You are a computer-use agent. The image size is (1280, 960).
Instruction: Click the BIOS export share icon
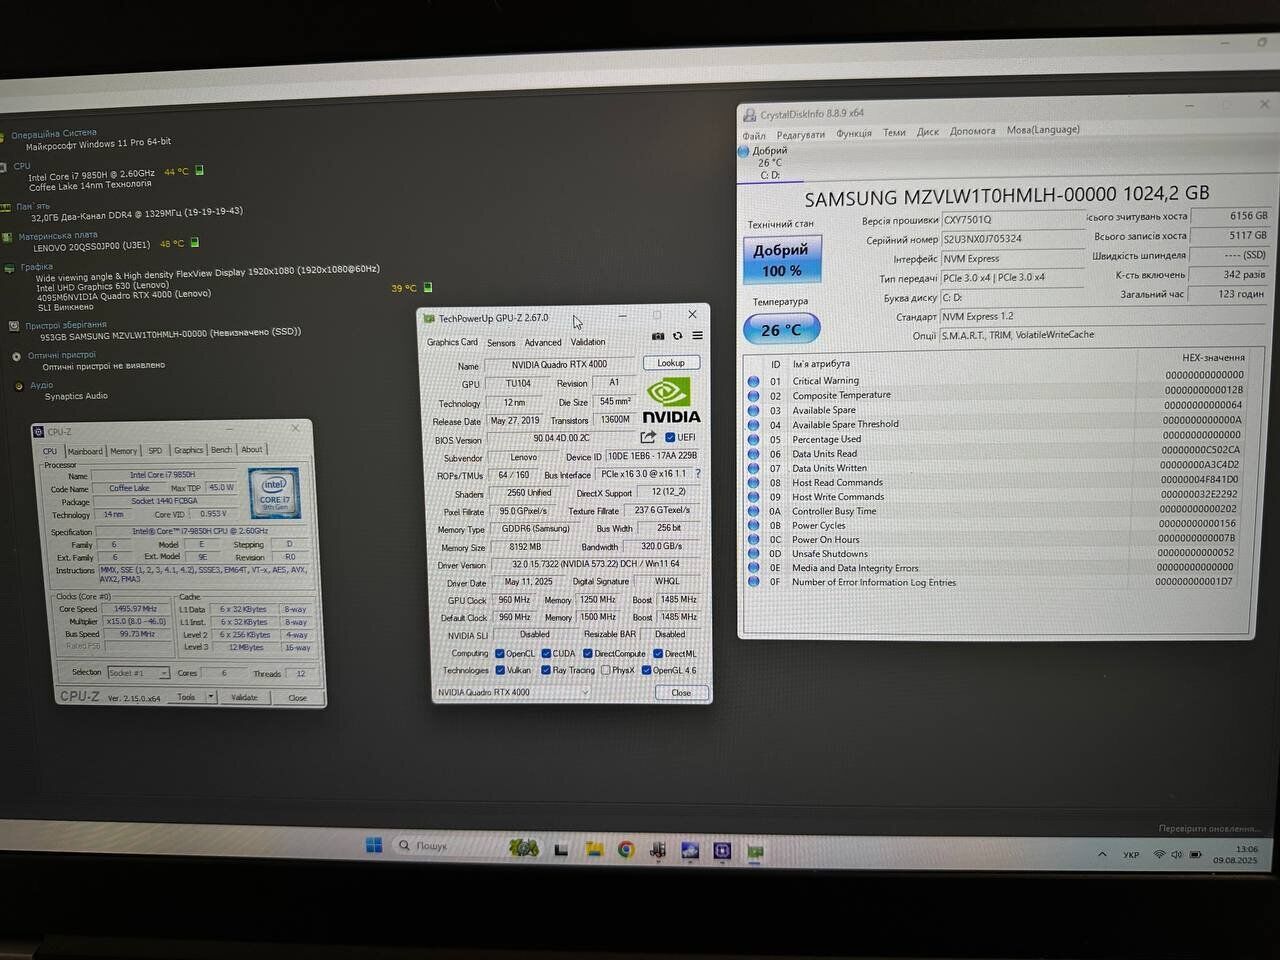tap(648, 437)
